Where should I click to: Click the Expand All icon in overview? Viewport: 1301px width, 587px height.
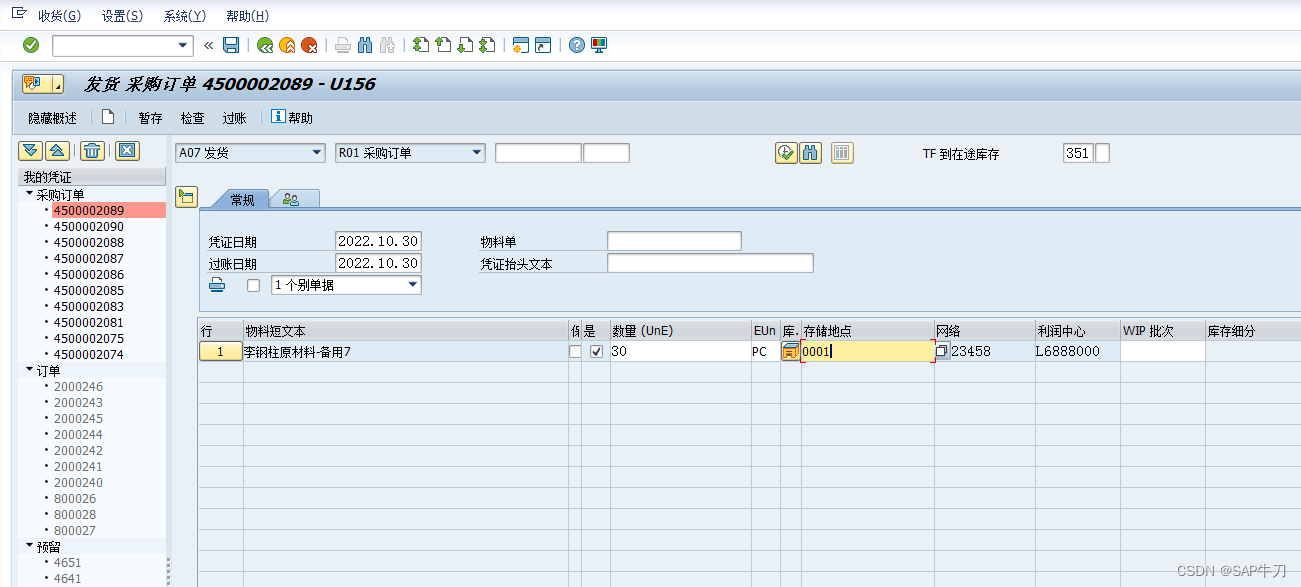coord(30,150)
